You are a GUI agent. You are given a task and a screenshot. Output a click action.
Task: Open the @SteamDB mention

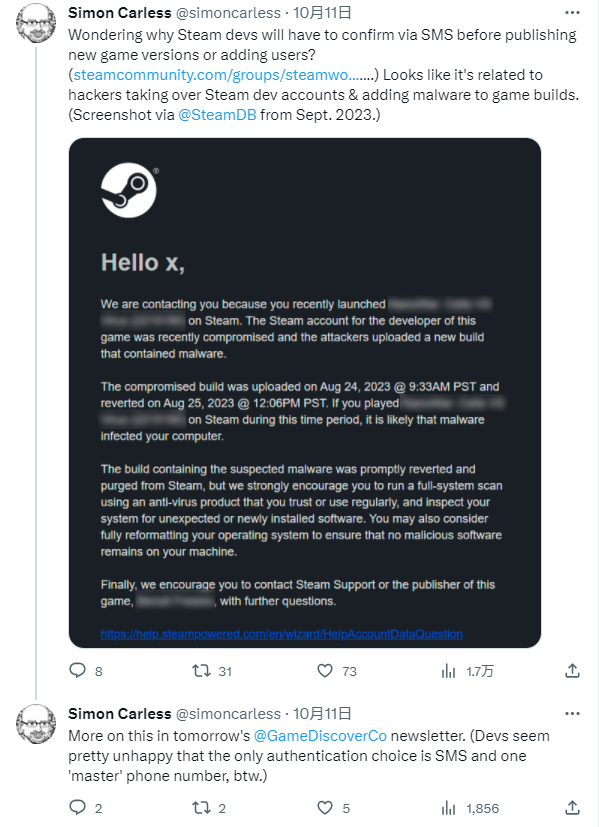coord(217,114)
